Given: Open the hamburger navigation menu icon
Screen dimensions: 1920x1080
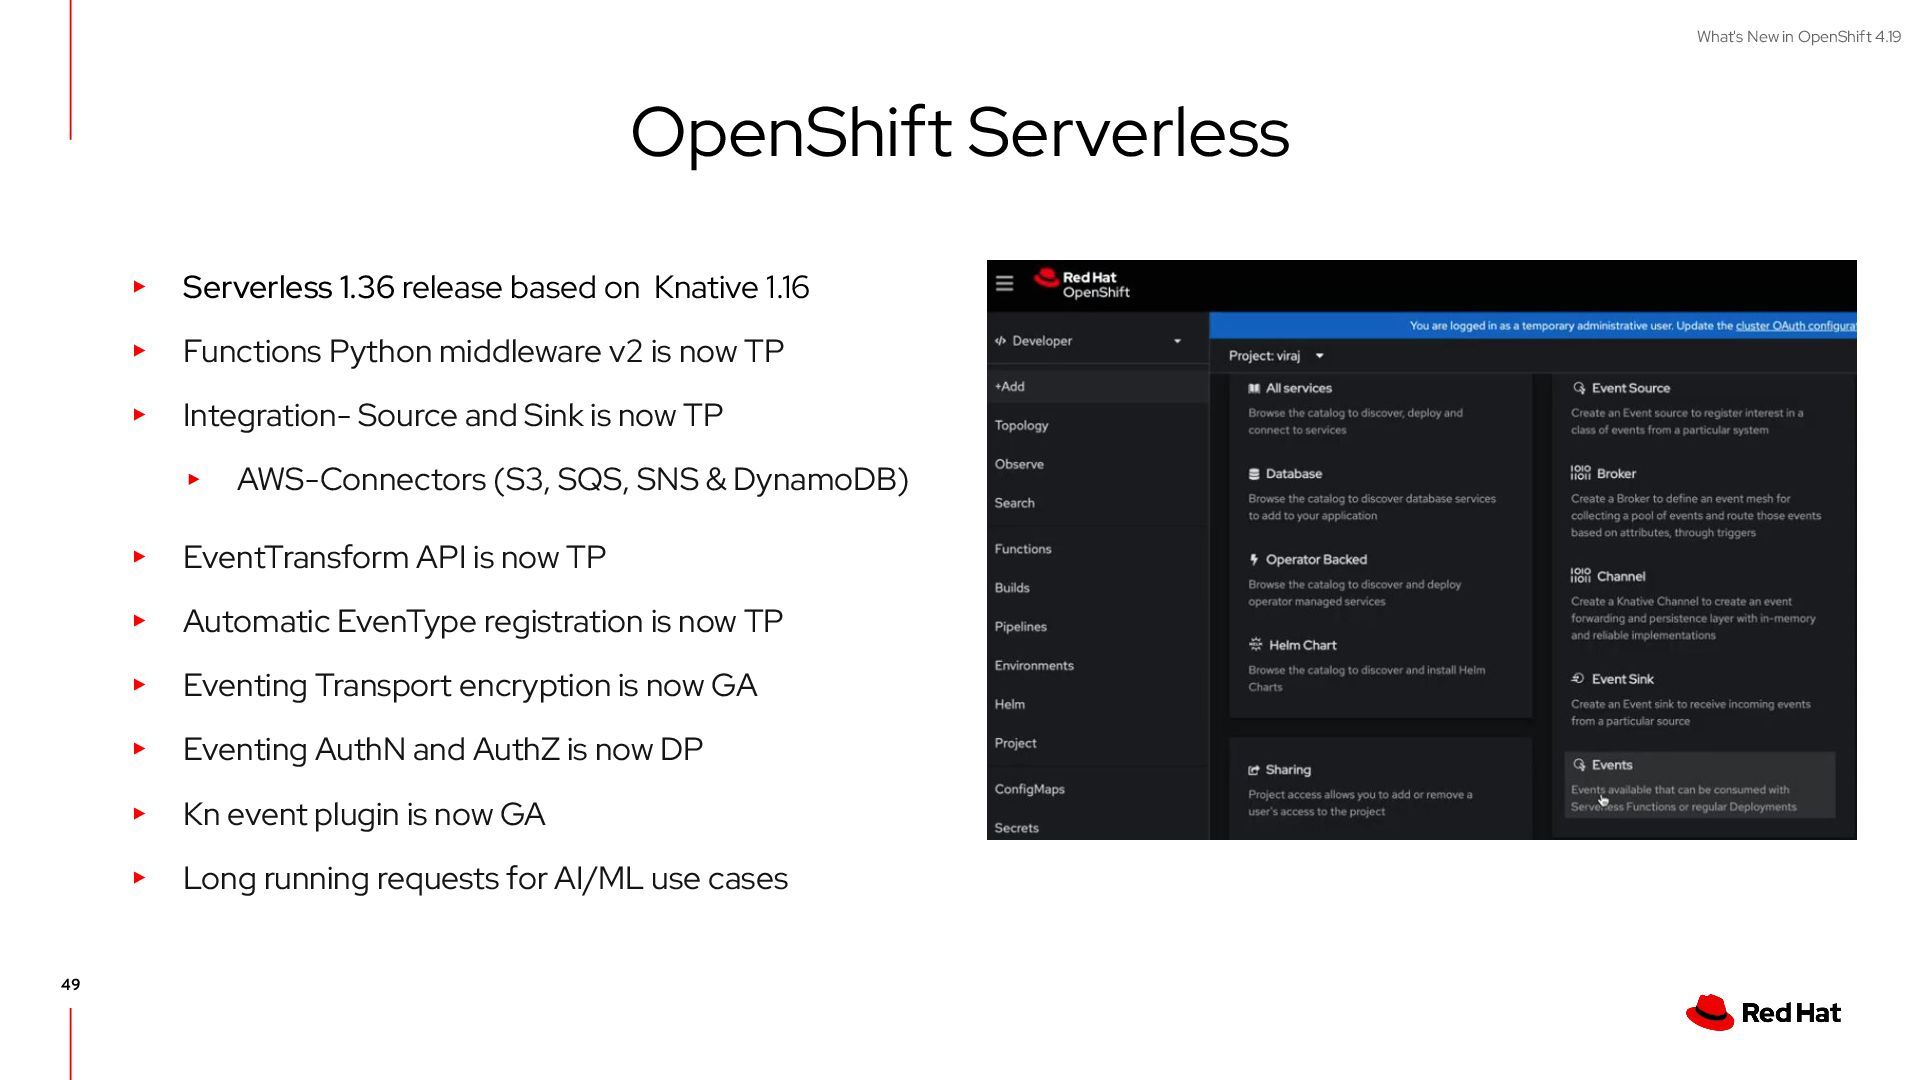Looking at the screenshot, I should 1004,284.
